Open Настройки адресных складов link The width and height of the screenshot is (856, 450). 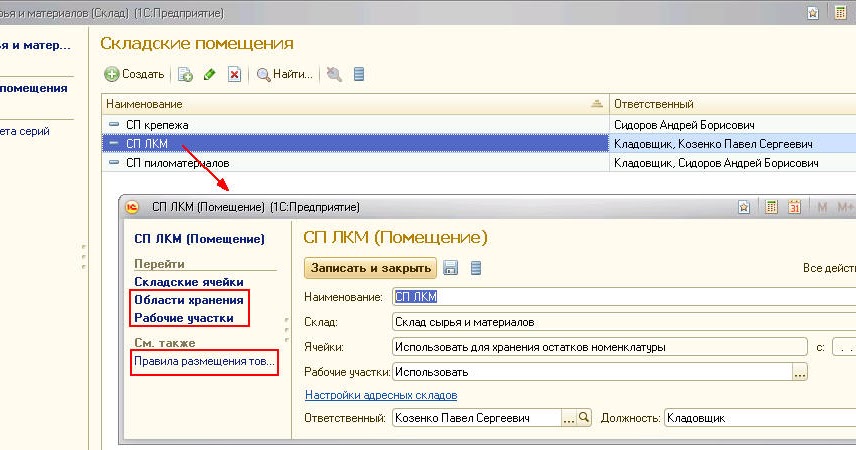click(381, 395)
